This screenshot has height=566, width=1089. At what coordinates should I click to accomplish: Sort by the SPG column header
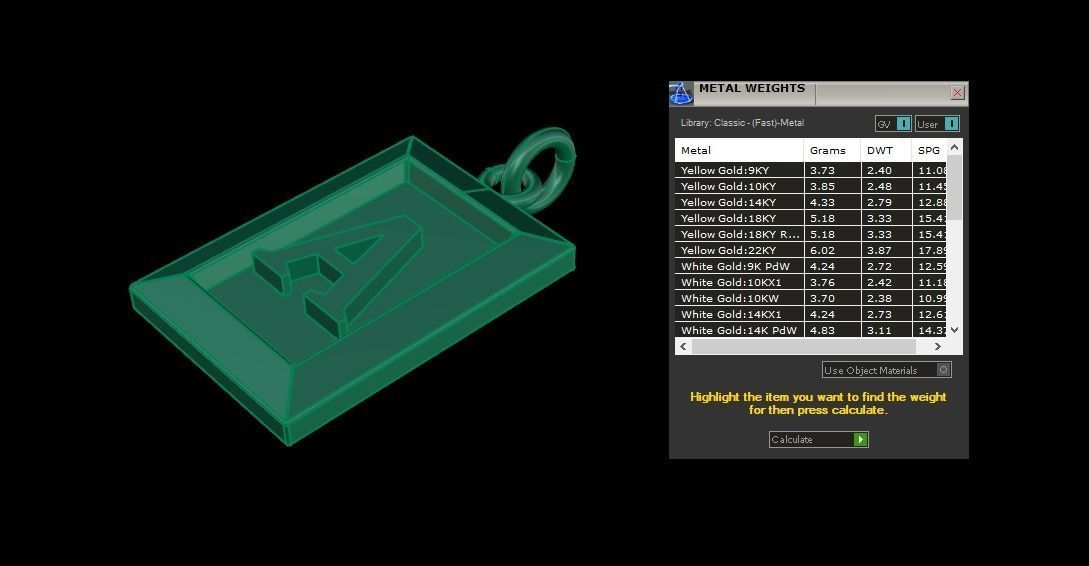pos(929,150)
